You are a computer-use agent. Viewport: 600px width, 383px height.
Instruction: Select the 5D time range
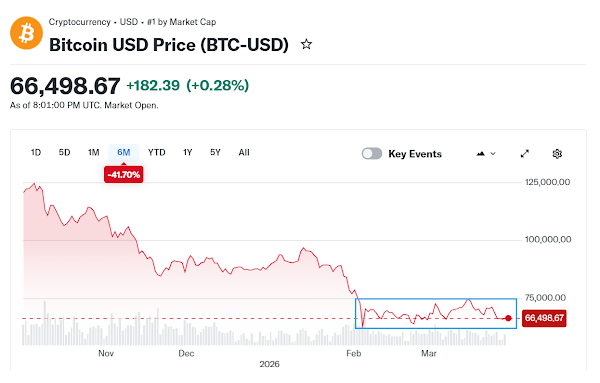click(64, 153)
